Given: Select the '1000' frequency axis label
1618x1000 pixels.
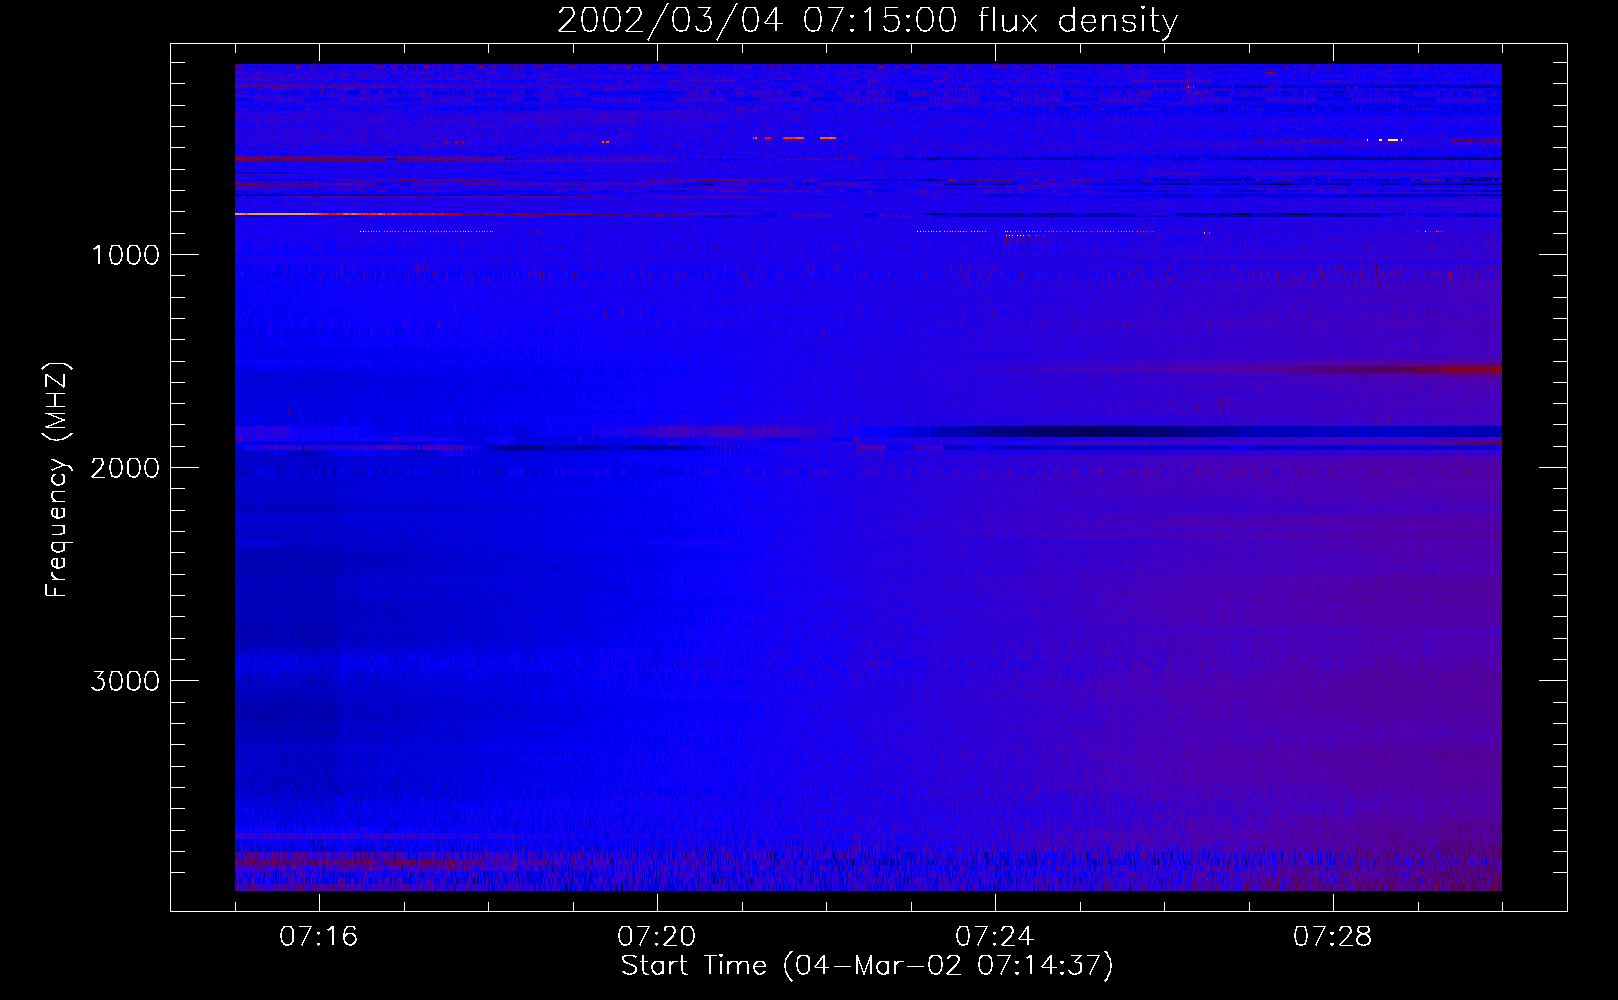Looking at the screenshot, I should 125,255.
